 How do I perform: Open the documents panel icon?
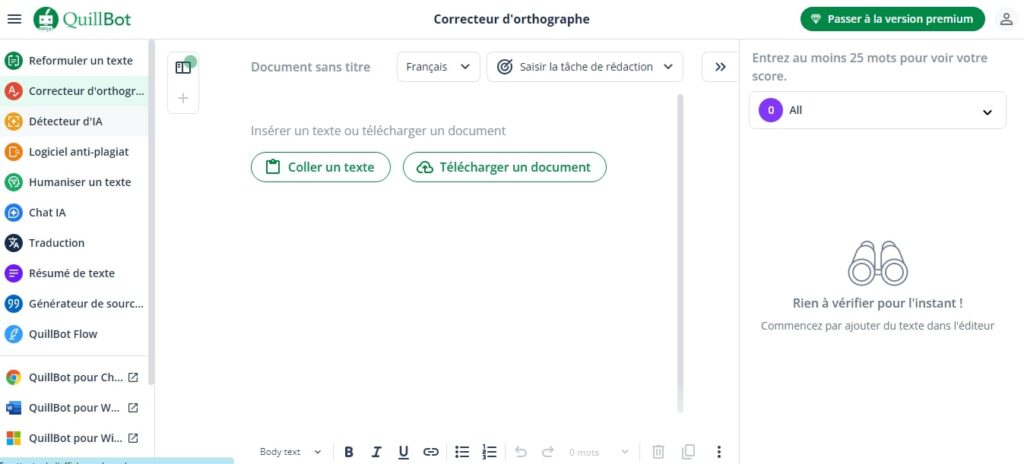click(184, 67)
